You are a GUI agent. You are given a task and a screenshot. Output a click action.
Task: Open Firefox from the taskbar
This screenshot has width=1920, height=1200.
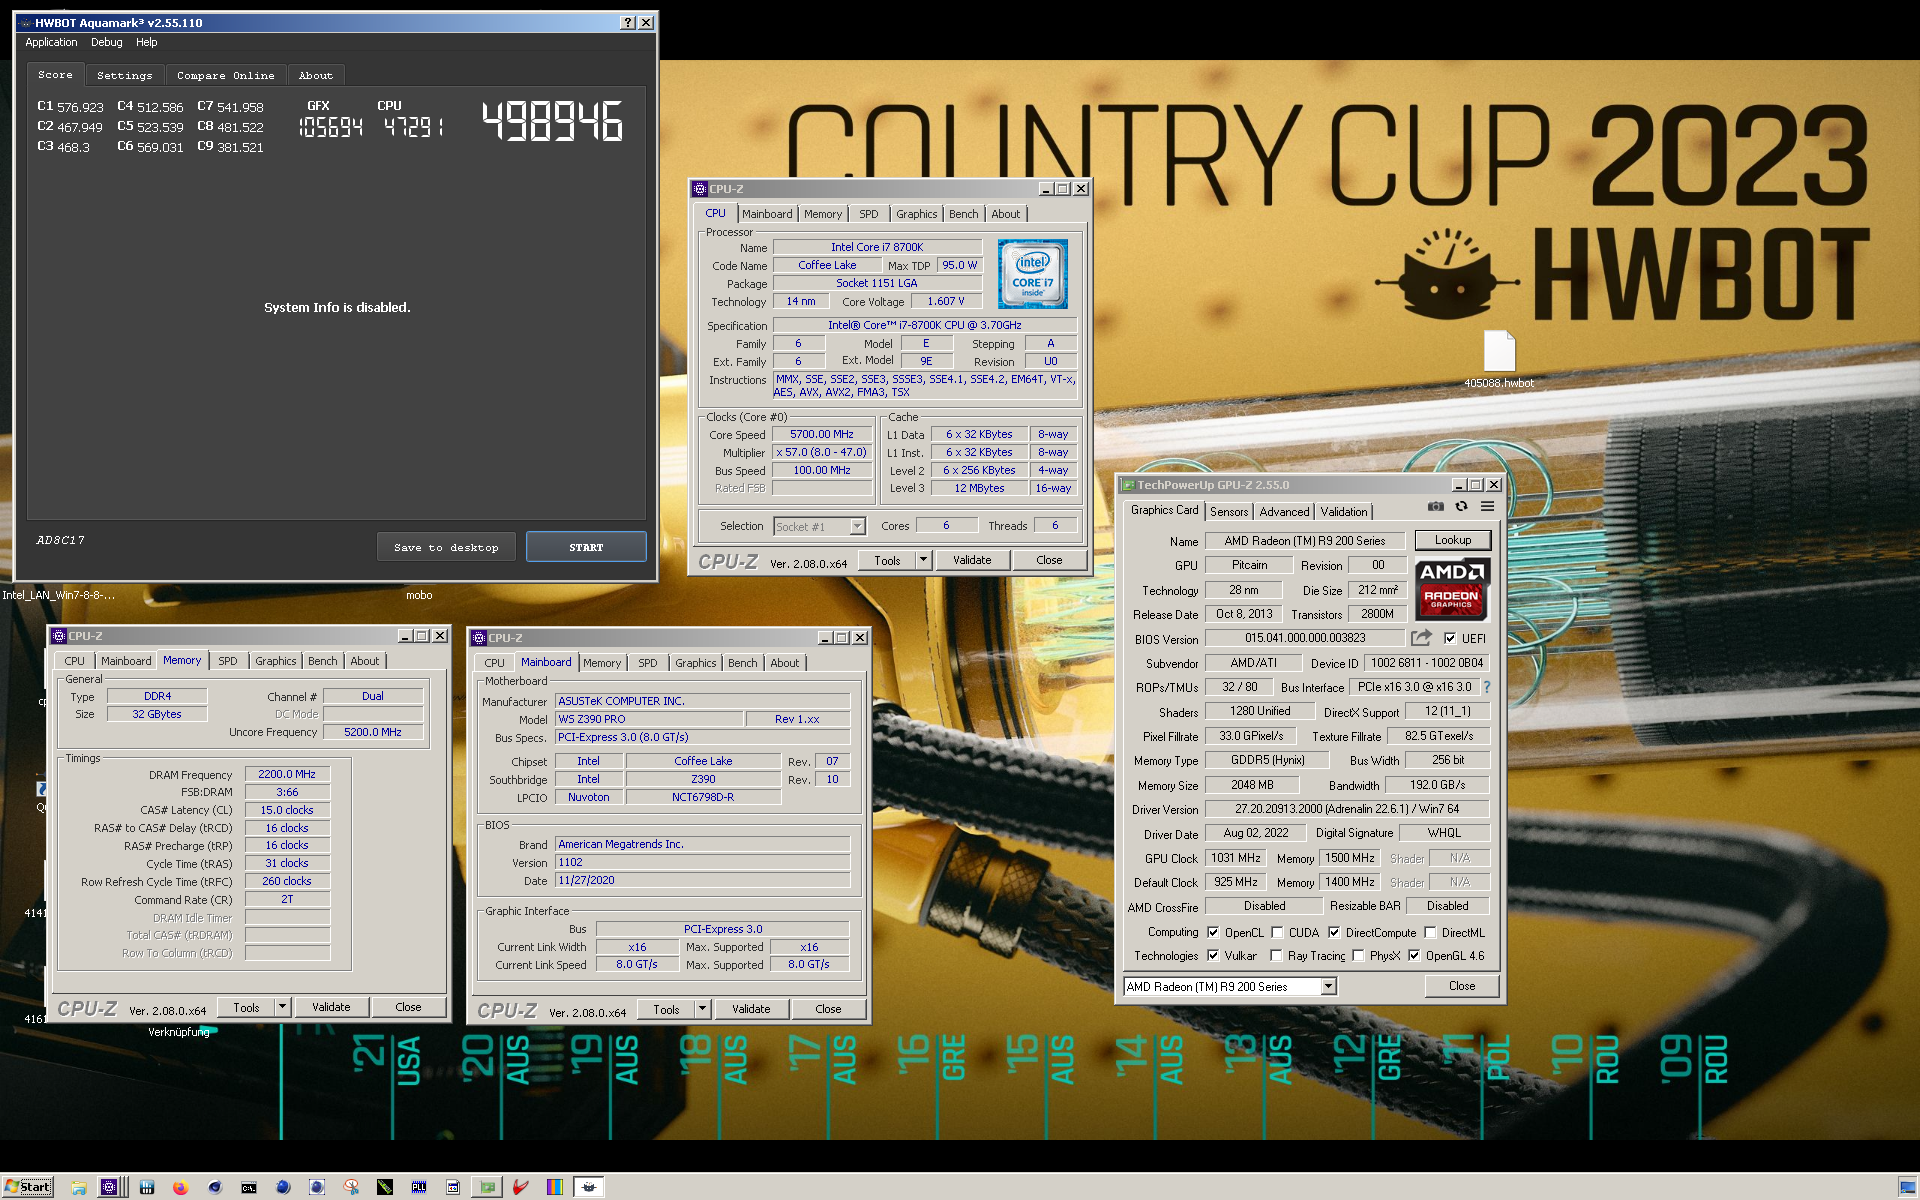click(180, 1187)
